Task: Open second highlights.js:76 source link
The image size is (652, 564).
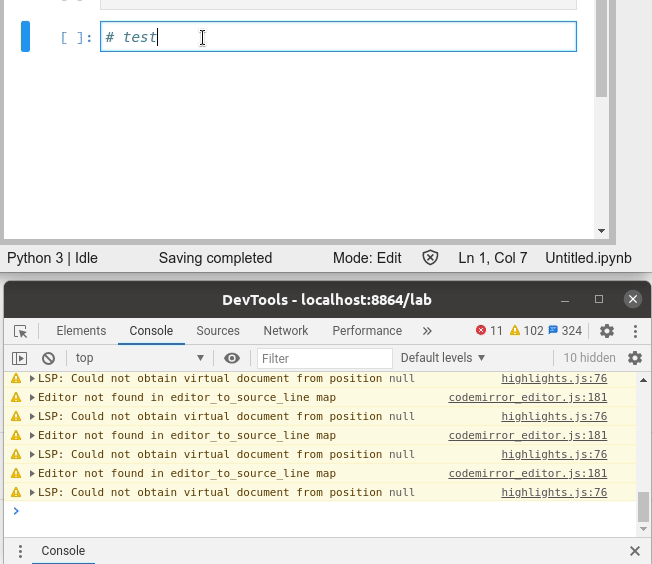Action: pyautogui.click(x=554, y=416)
